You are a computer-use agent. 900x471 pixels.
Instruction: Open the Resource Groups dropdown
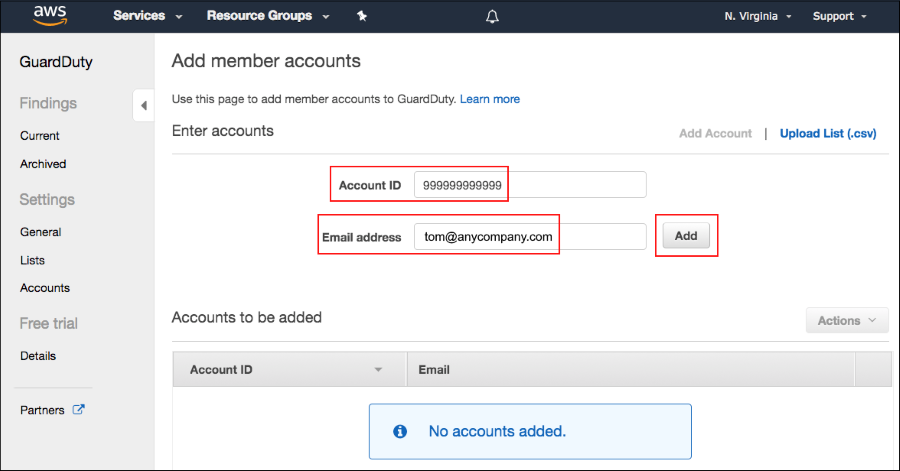click(268, 16)
